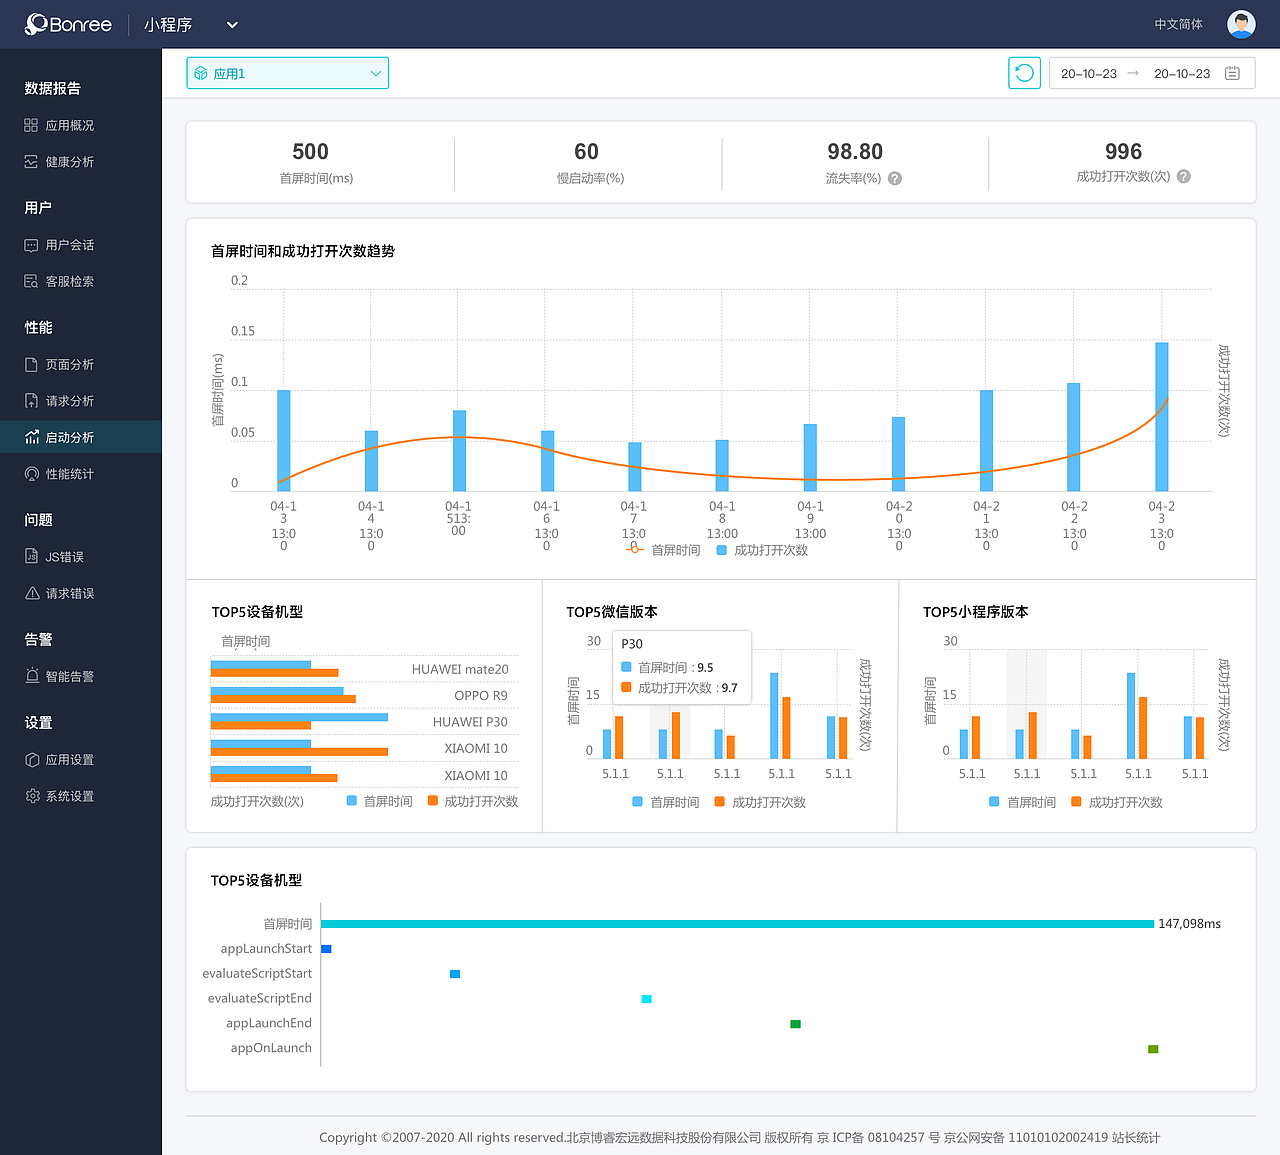The width and height of the screenshot is (1280, 1155).
Task: Toggle 首屏时间 legend in TOP5微信版本
Action: 666,802
